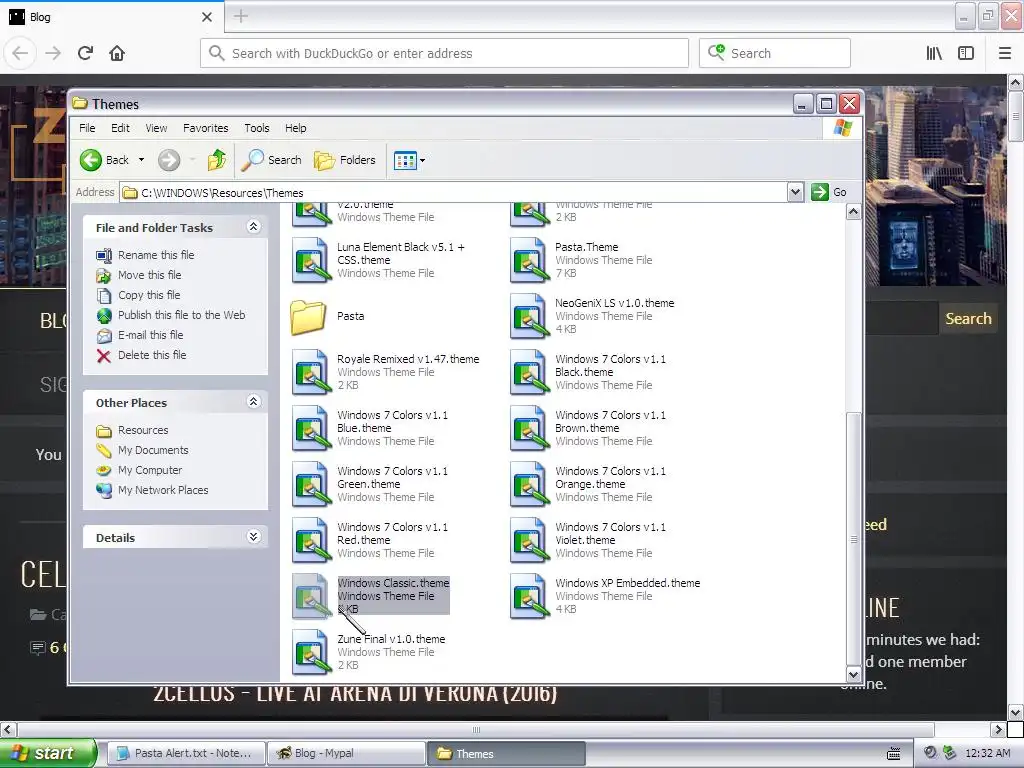
Task: Open the Tools menu
Action: (257, 128)
